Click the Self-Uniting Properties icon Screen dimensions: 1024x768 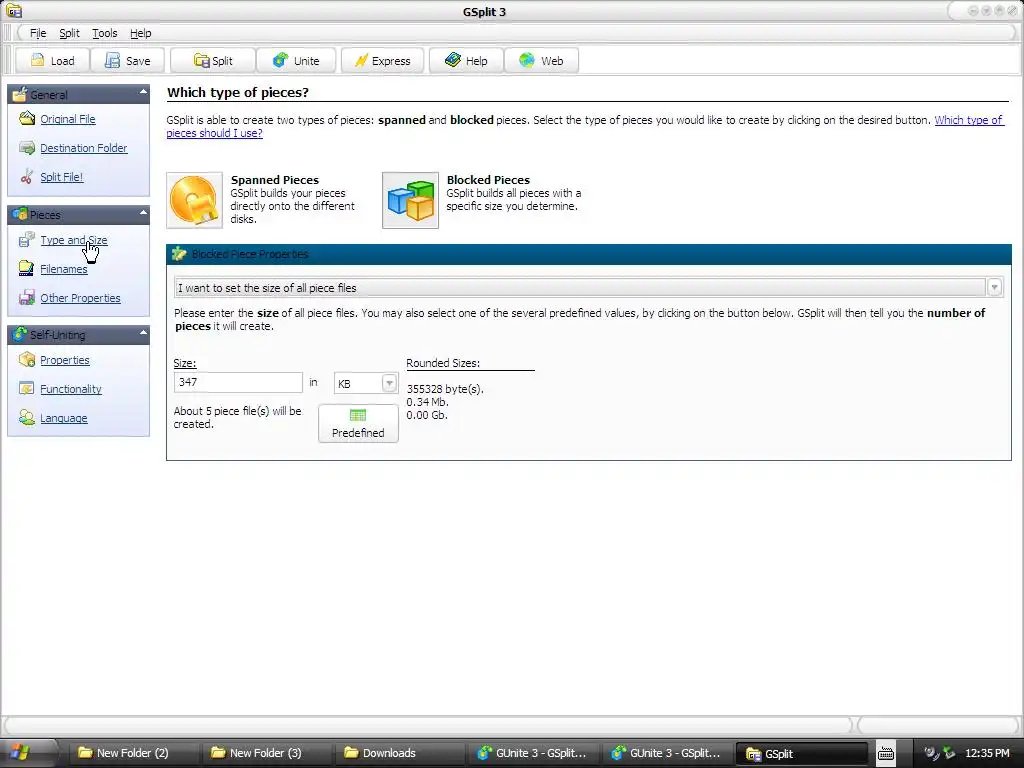tap(27, 359)
